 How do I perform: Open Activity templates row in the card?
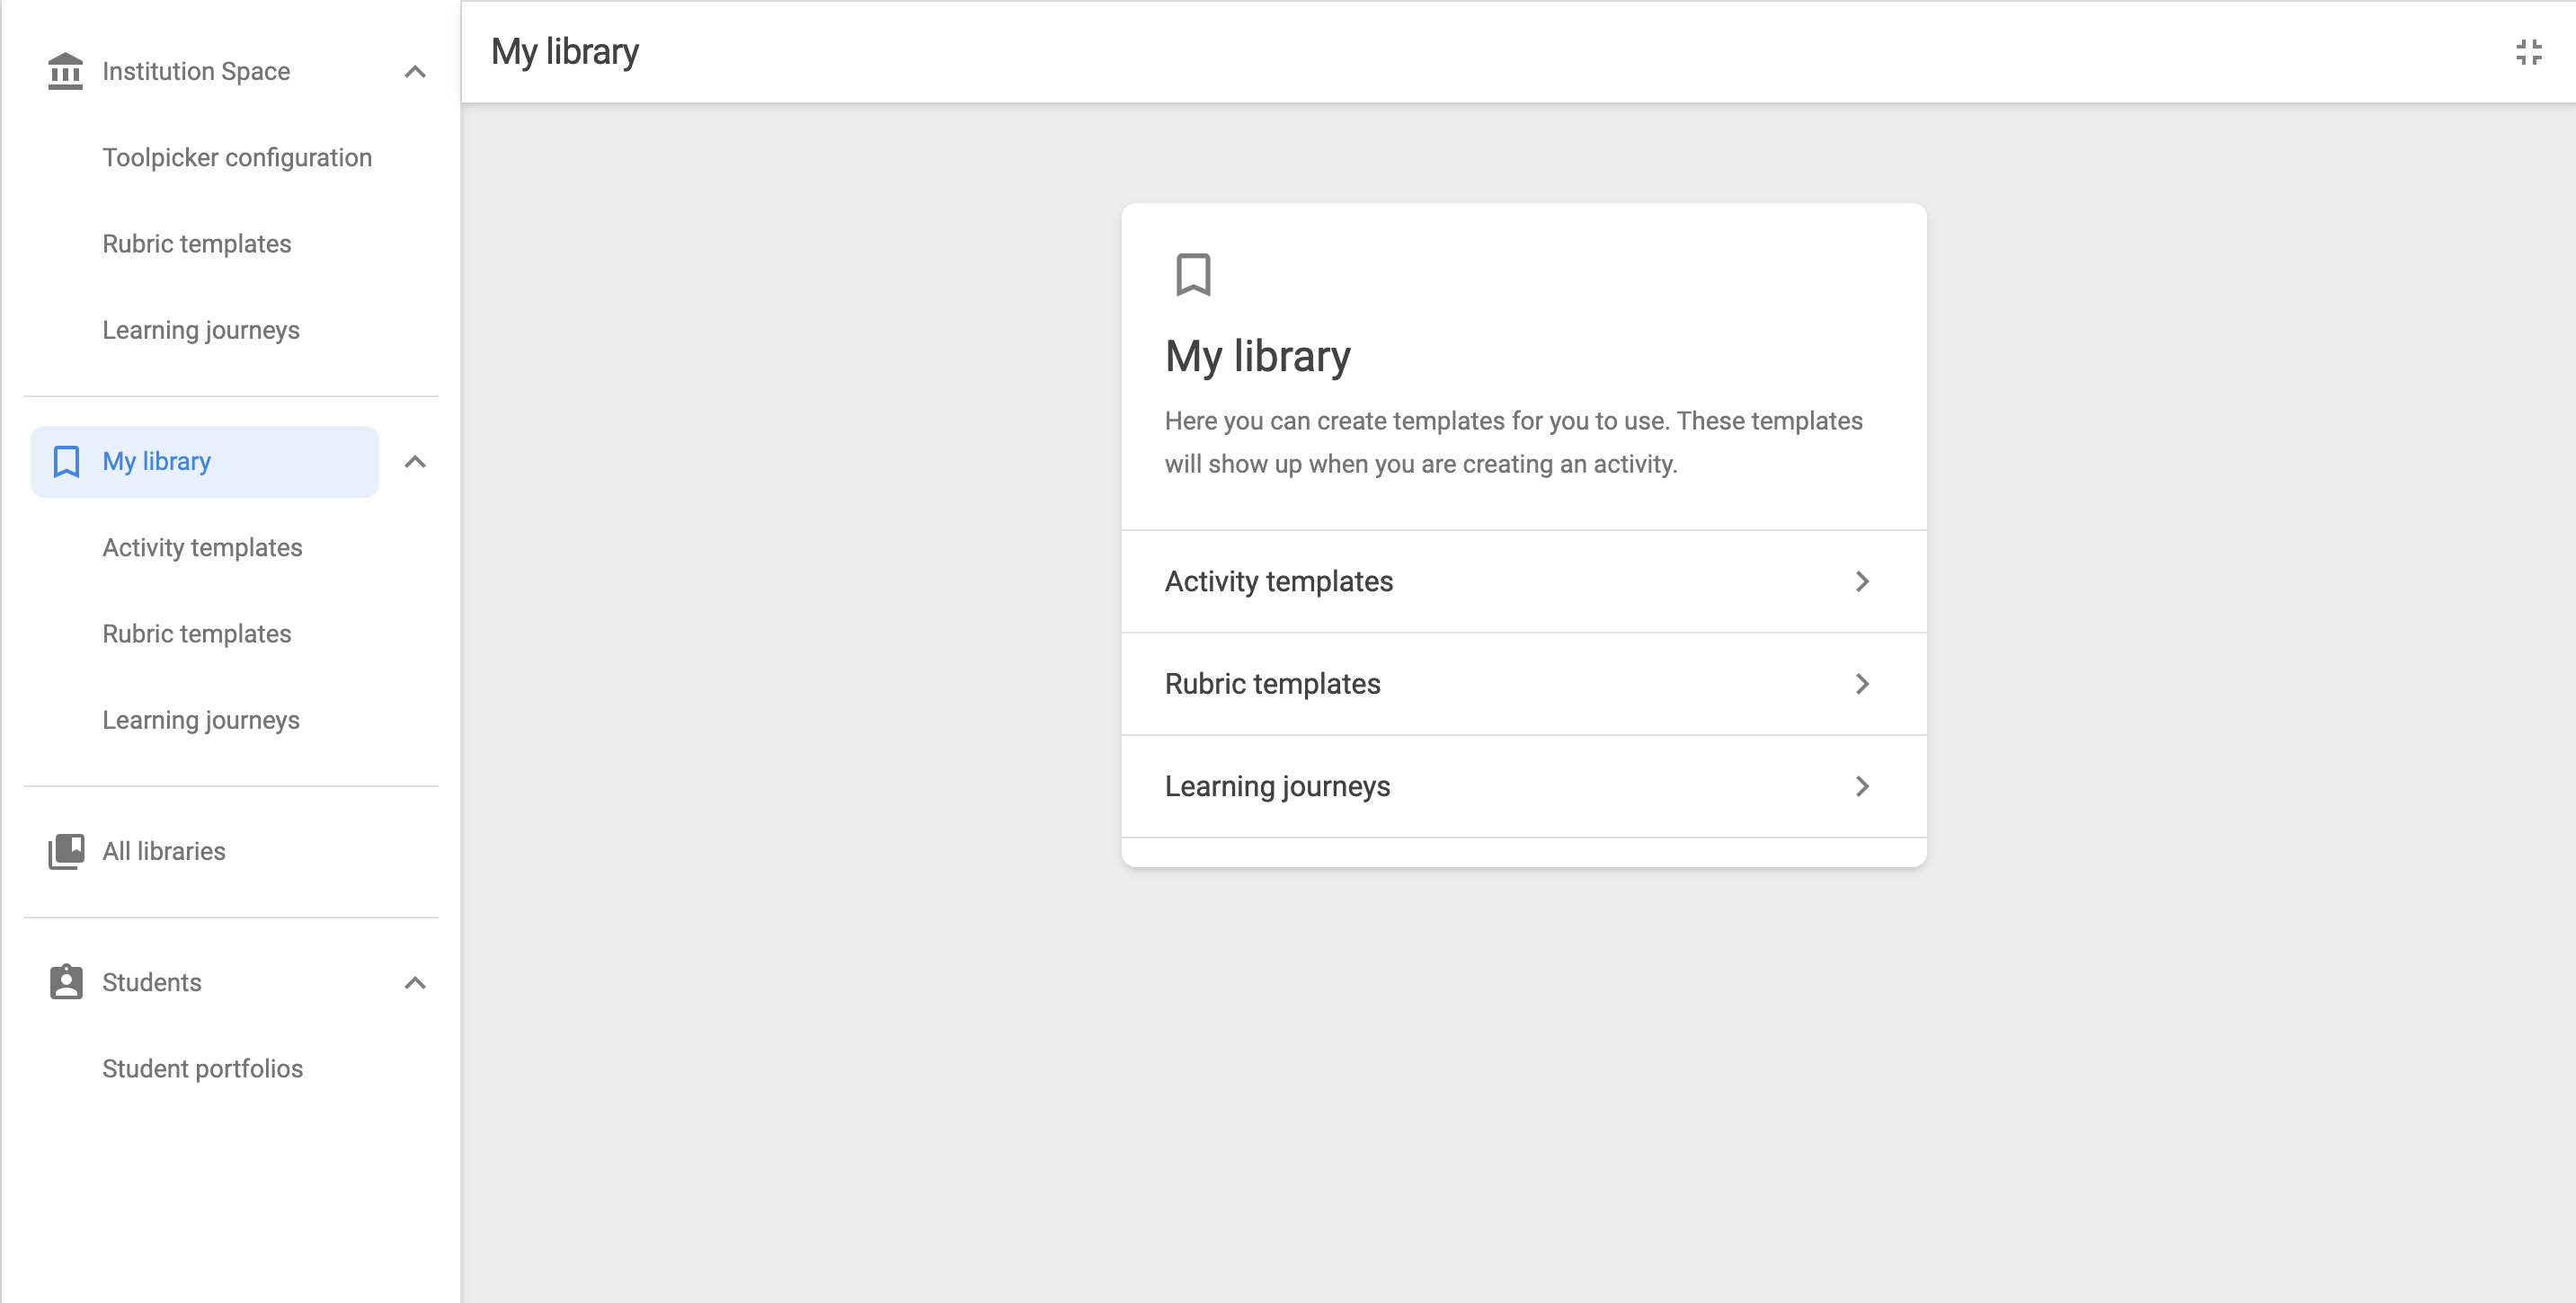1524,581
